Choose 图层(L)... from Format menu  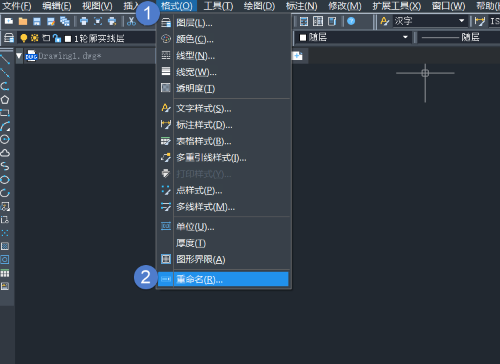click(223, 23)
